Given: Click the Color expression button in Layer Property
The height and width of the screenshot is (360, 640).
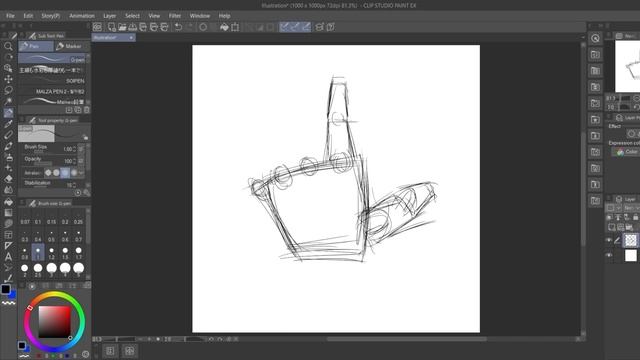Looking at the screenshot, I should pyautogui.click(x=628, y=152).
